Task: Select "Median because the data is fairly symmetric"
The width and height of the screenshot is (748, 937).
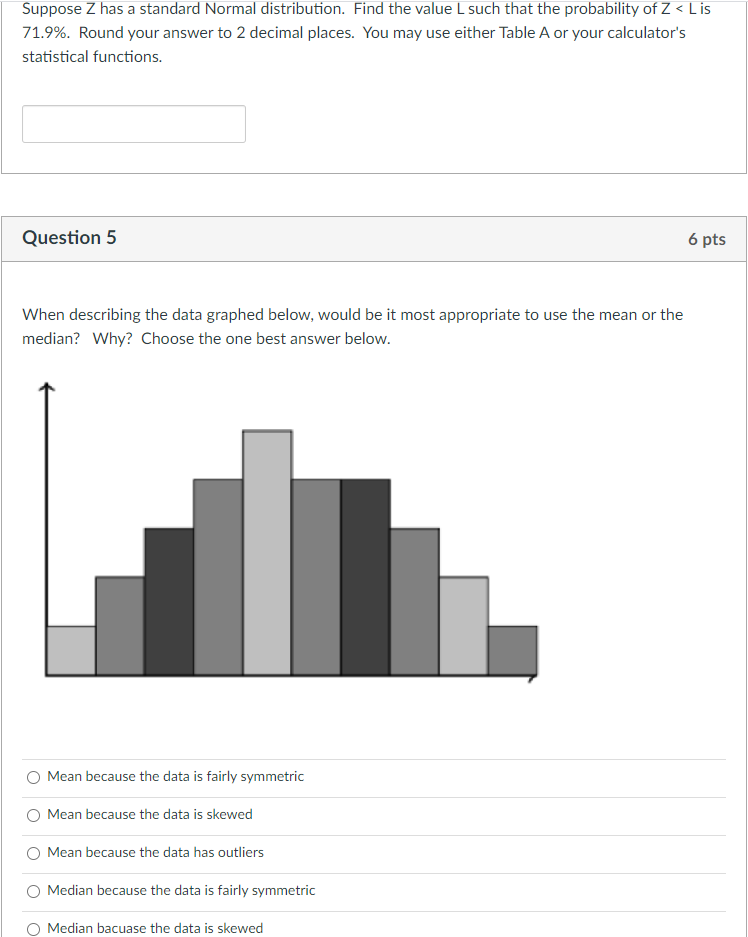Action: point(33,890)
